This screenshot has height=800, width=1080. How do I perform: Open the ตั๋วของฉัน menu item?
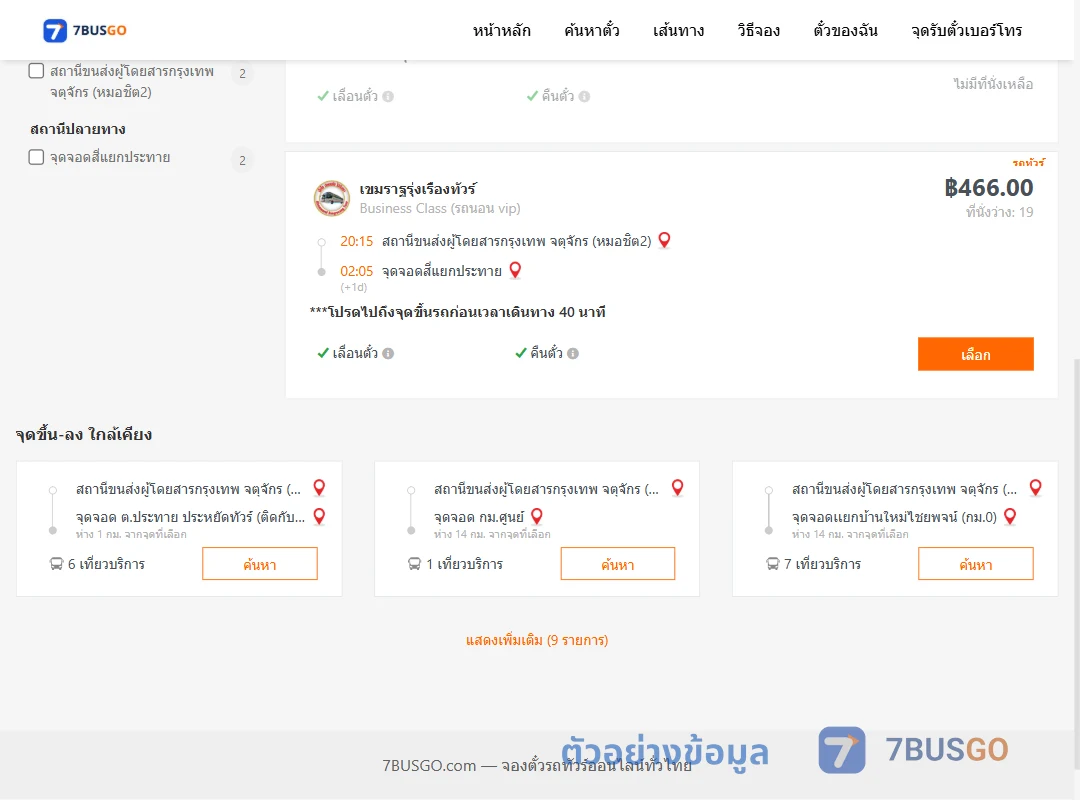(x=845, y=30)
